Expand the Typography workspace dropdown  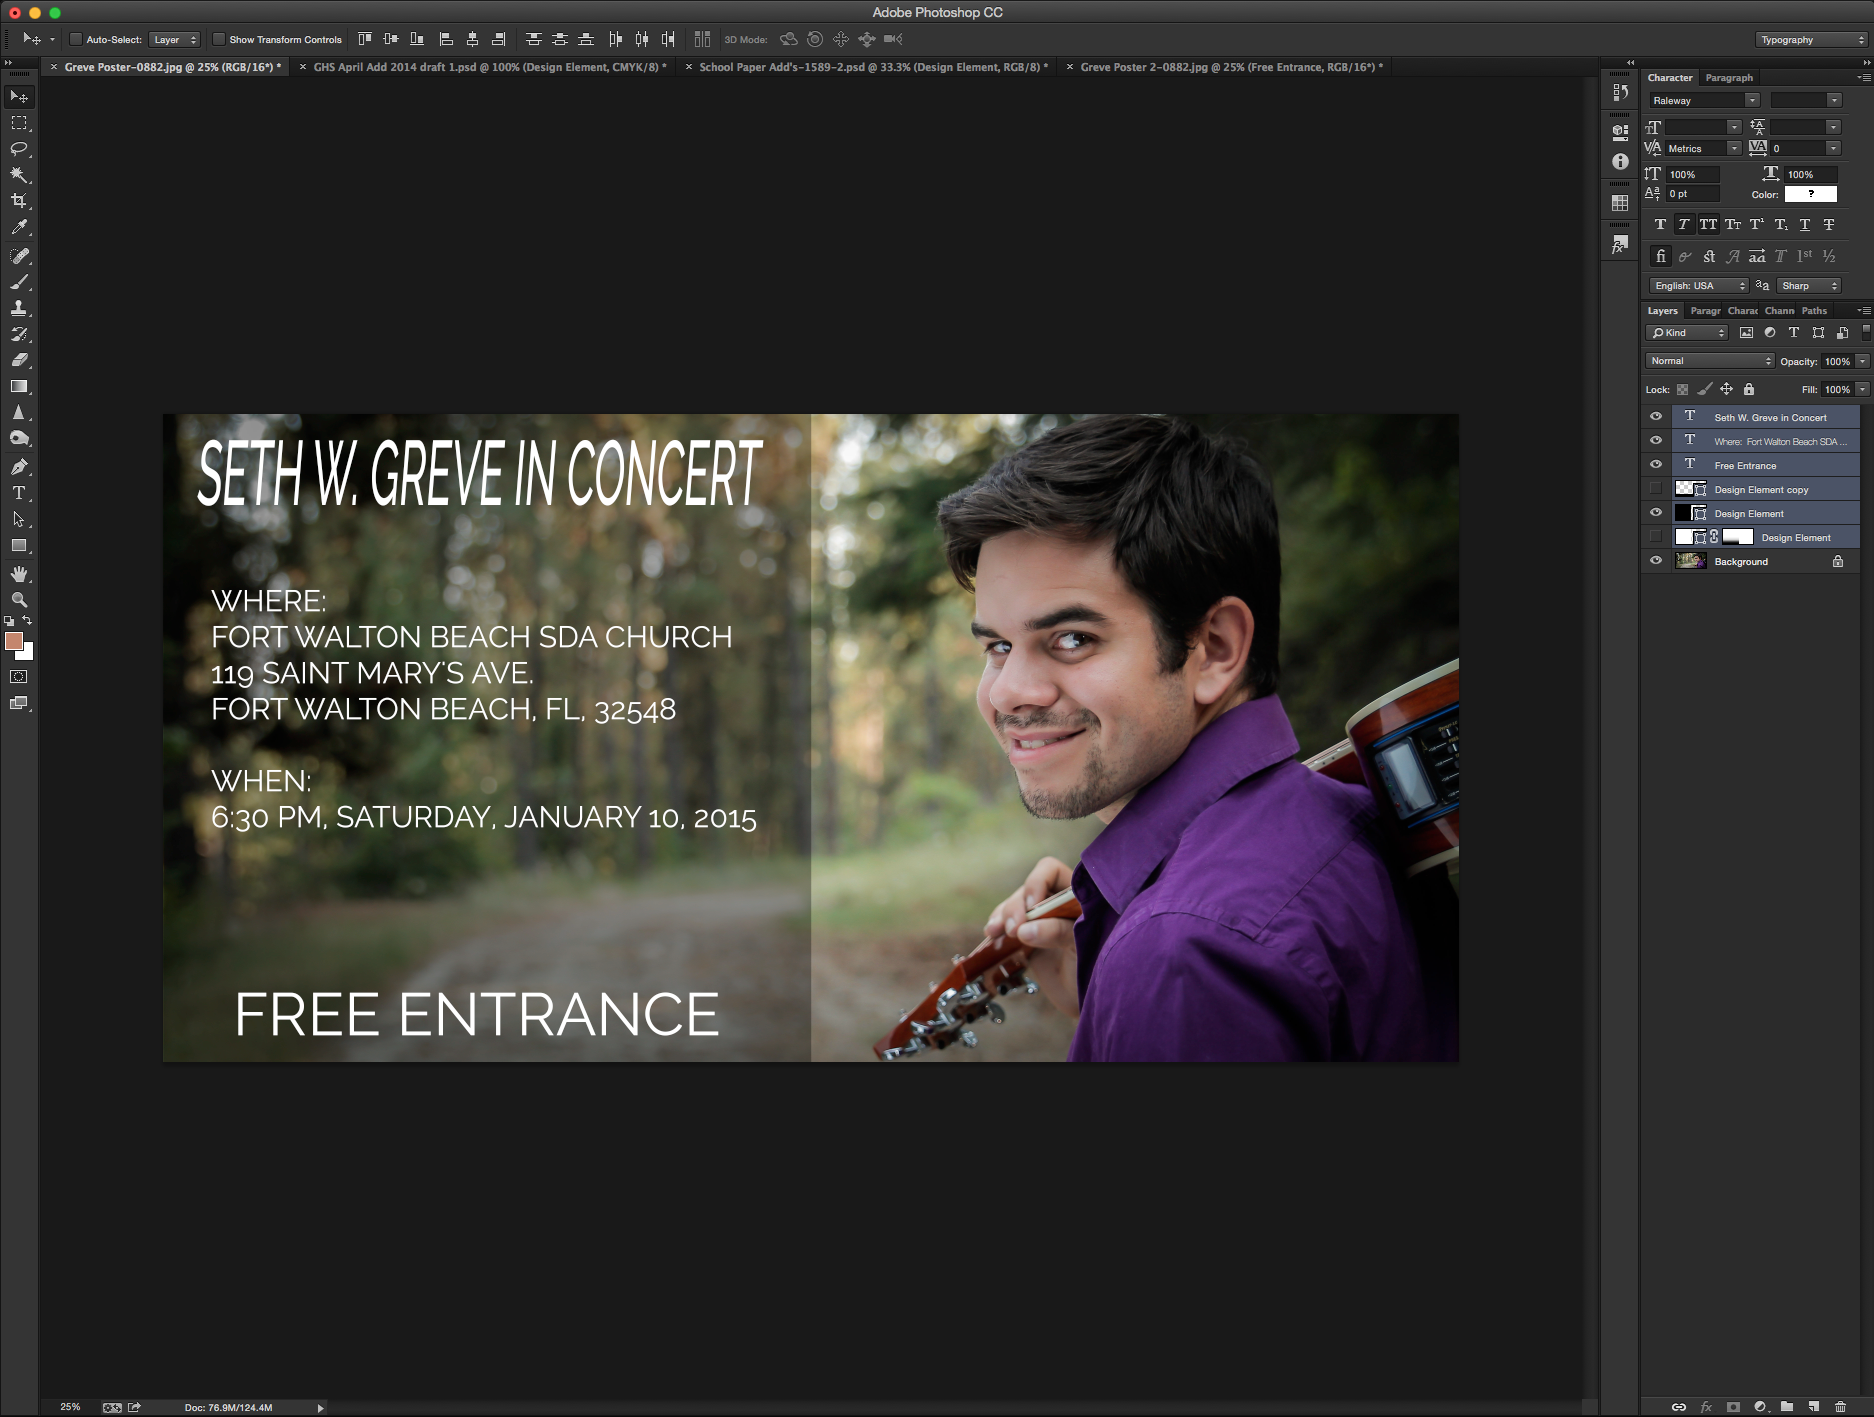coord(1811,40)
